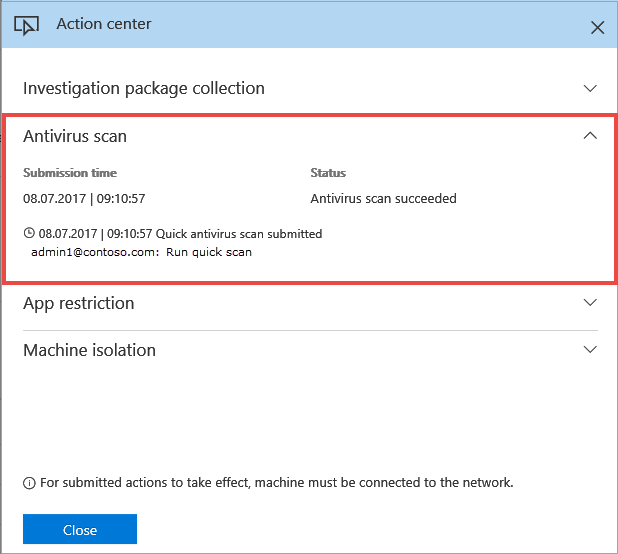Viewport: 618px width, 554px height.
Task: Open the Machine isolation section title
Action: 89,350
